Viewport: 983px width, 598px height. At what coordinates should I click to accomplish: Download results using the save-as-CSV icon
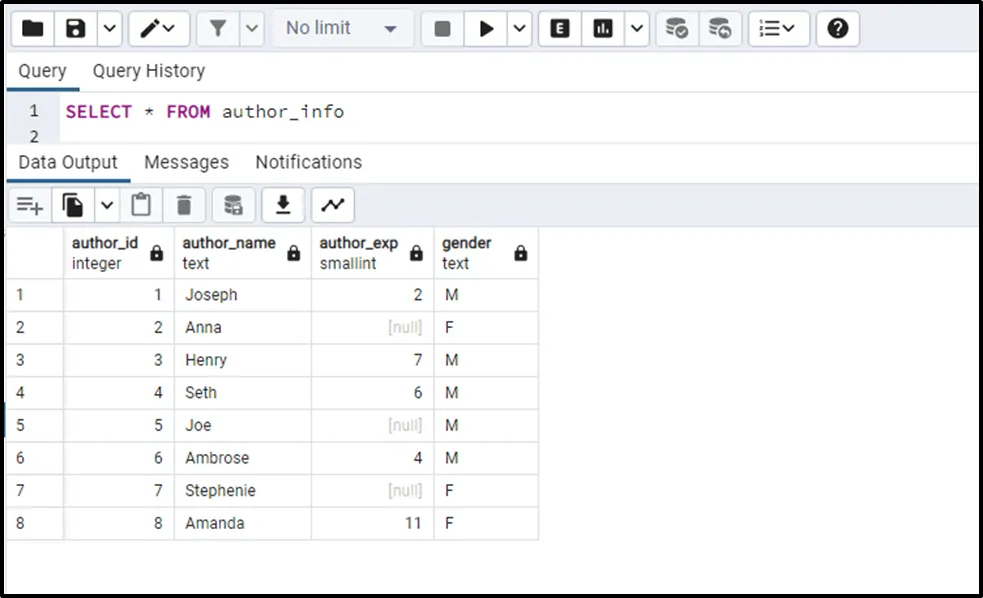283,206
